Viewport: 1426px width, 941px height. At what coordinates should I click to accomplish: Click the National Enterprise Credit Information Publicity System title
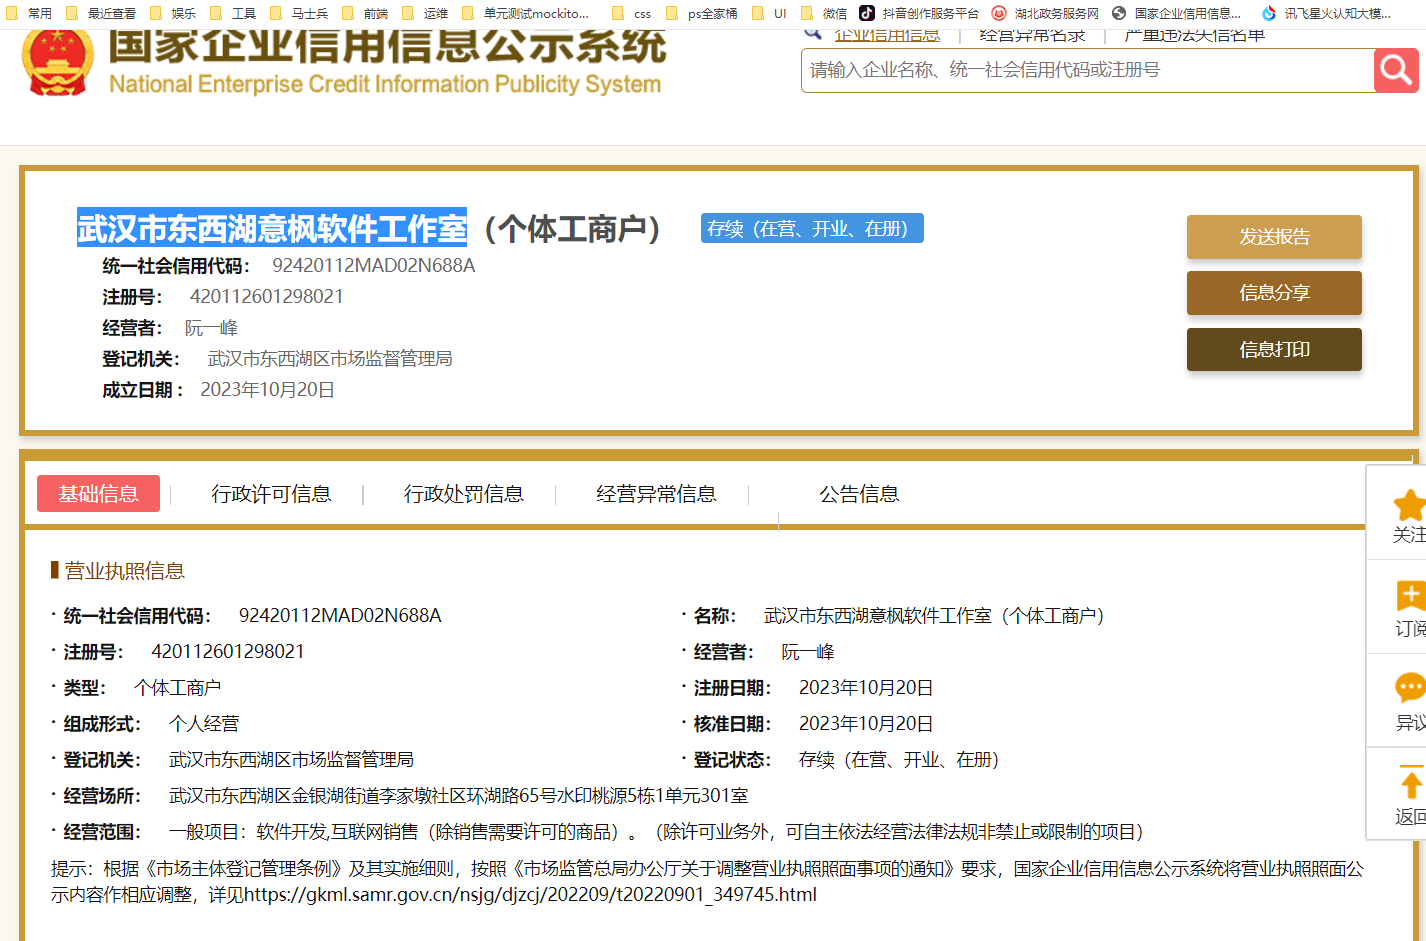(385, 84)
